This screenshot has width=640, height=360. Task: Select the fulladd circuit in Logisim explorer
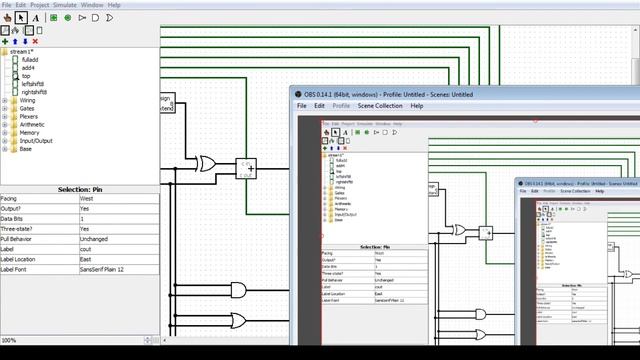[x=30, y=60]
